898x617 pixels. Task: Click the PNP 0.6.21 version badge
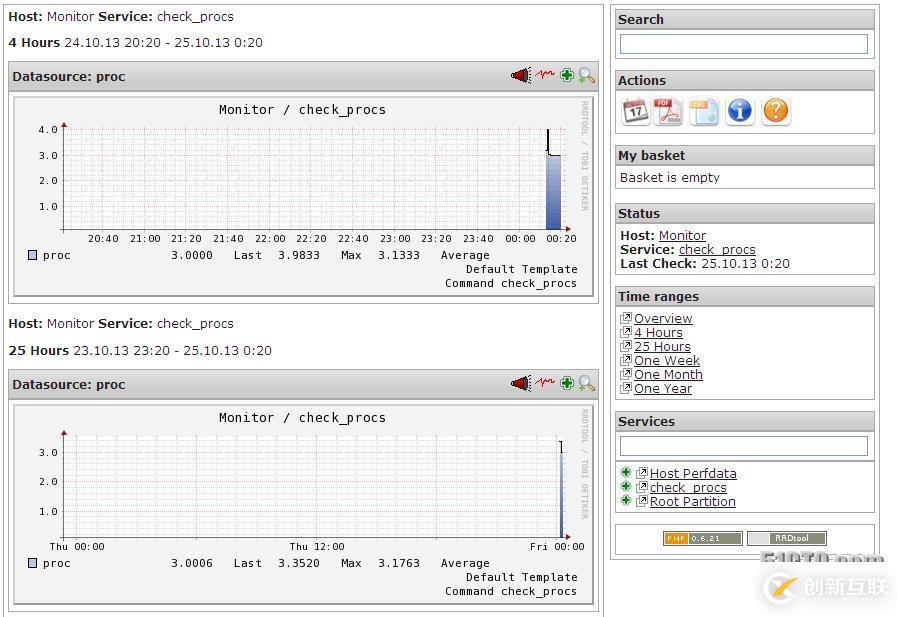tap(703, 538)
